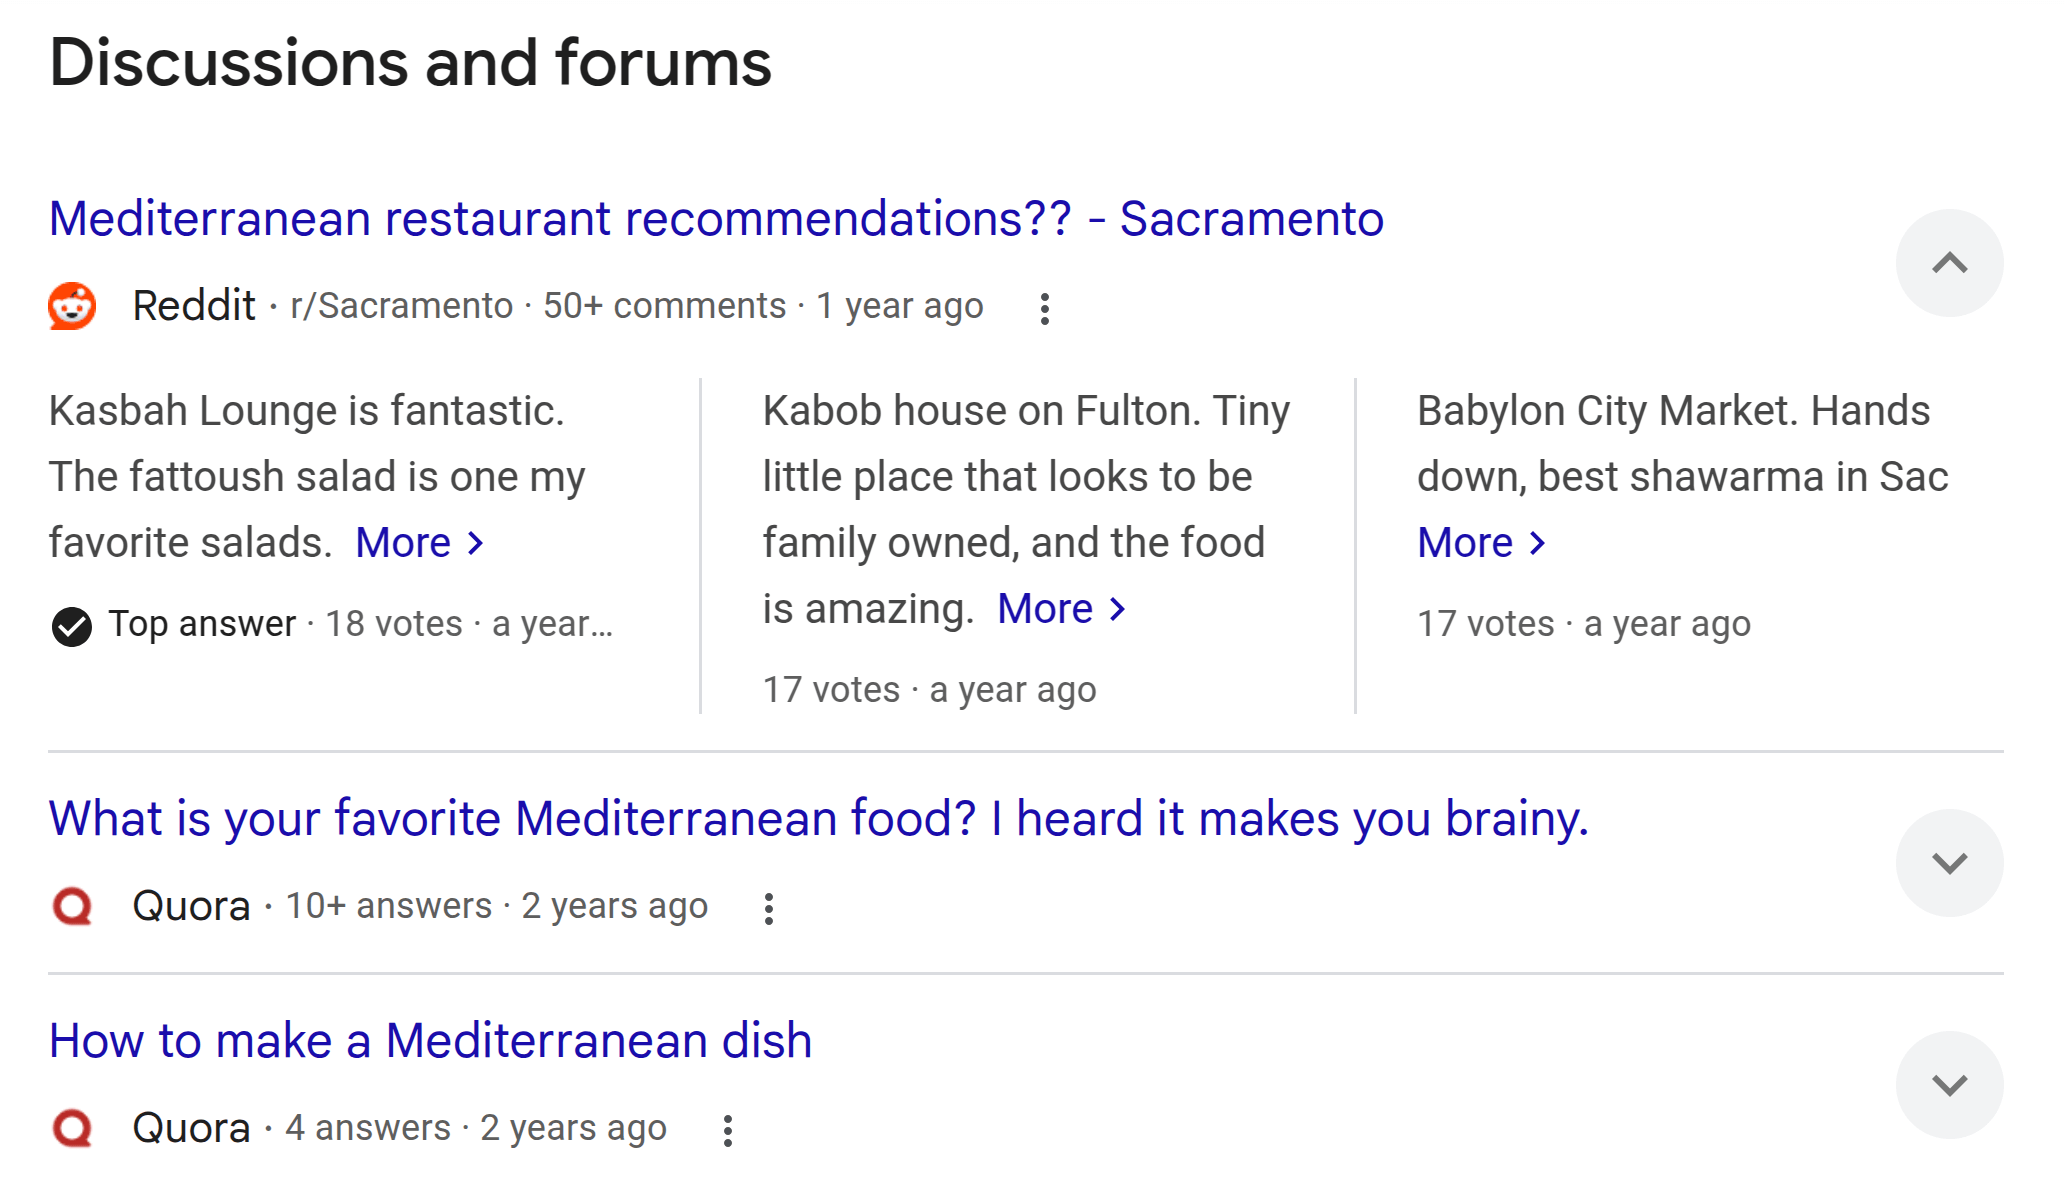Open the three-dot menu beside the Reddit post
The image size is (2065, 1181).
coord(1046,308)
